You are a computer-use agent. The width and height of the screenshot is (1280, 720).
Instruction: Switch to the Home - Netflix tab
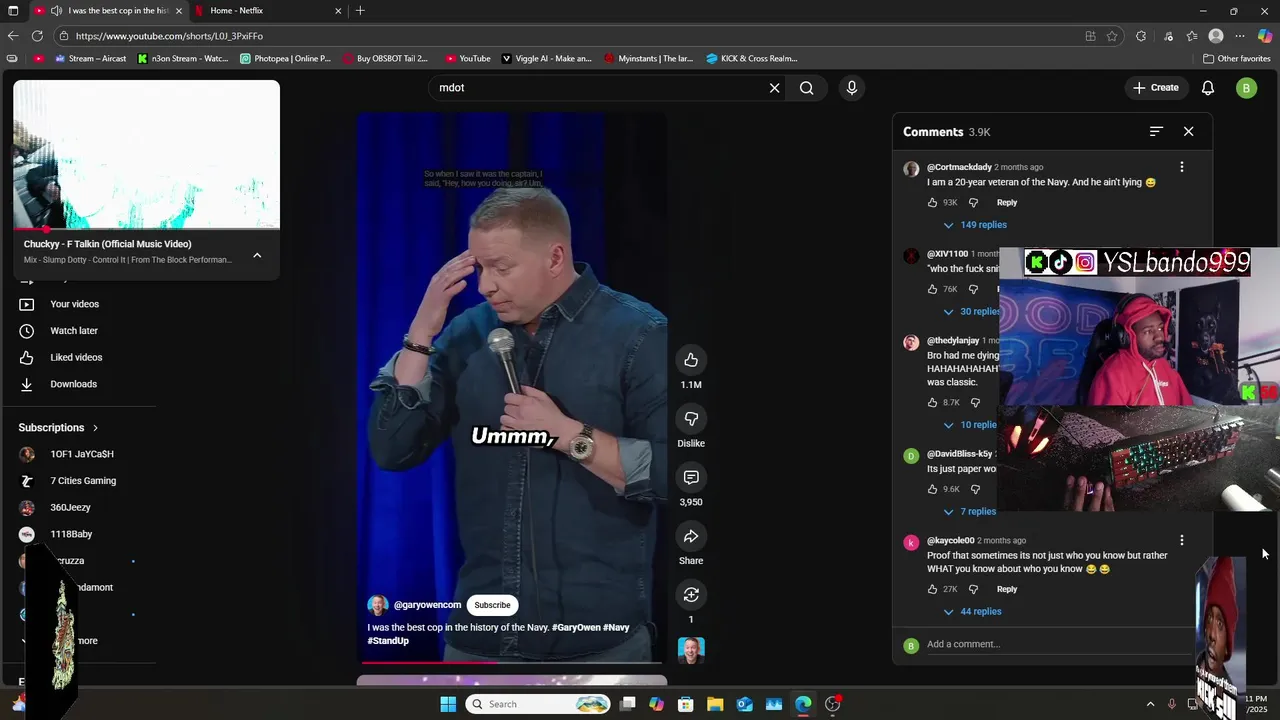(268, 11)
